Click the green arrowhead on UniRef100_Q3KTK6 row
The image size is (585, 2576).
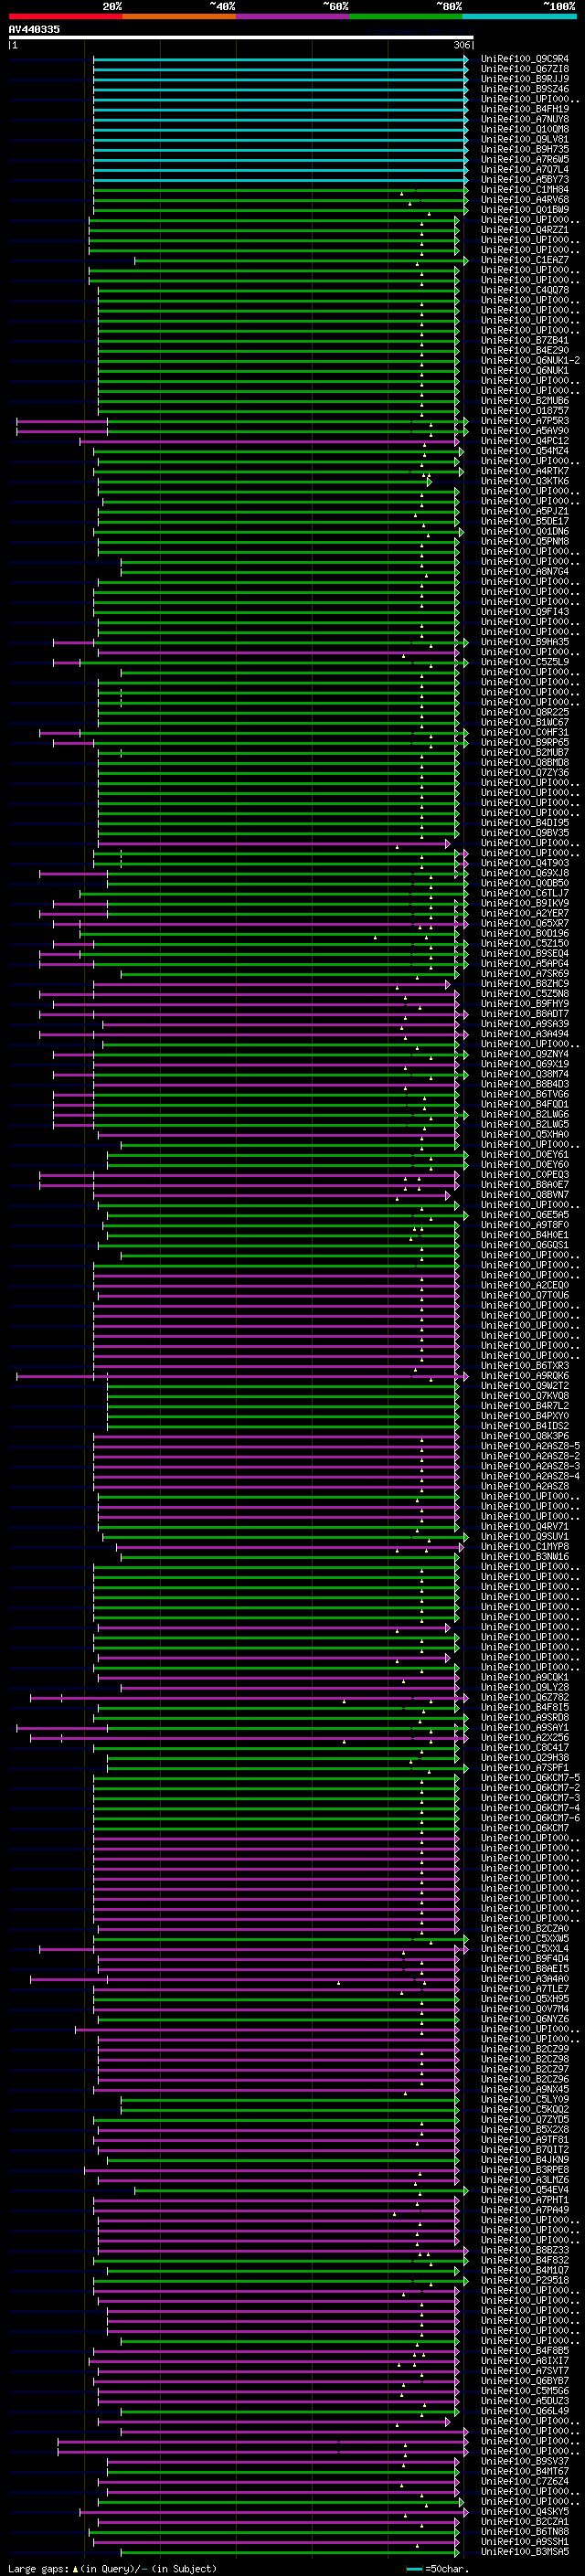429,482
